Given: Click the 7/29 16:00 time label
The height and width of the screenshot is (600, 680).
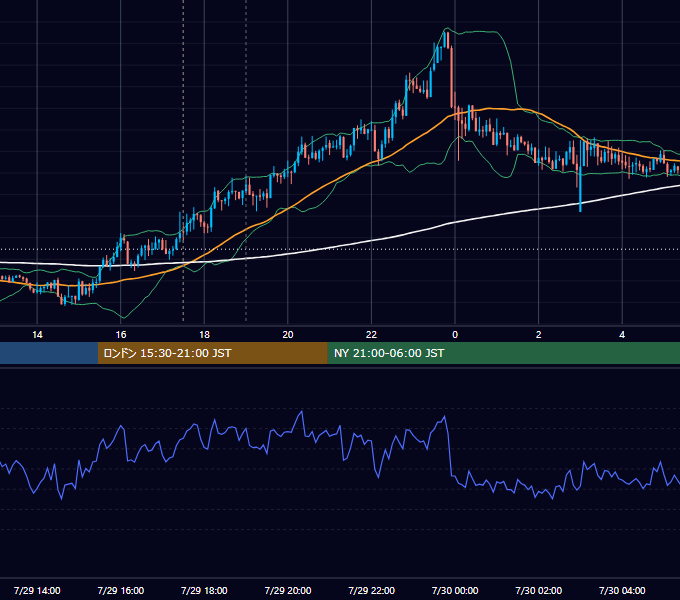Looking at the screenshot, I should (121, 590).
